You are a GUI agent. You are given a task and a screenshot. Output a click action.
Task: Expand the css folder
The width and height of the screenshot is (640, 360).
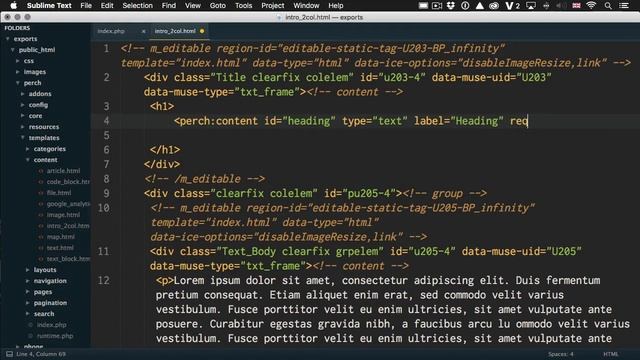click(x=18, y=61)
